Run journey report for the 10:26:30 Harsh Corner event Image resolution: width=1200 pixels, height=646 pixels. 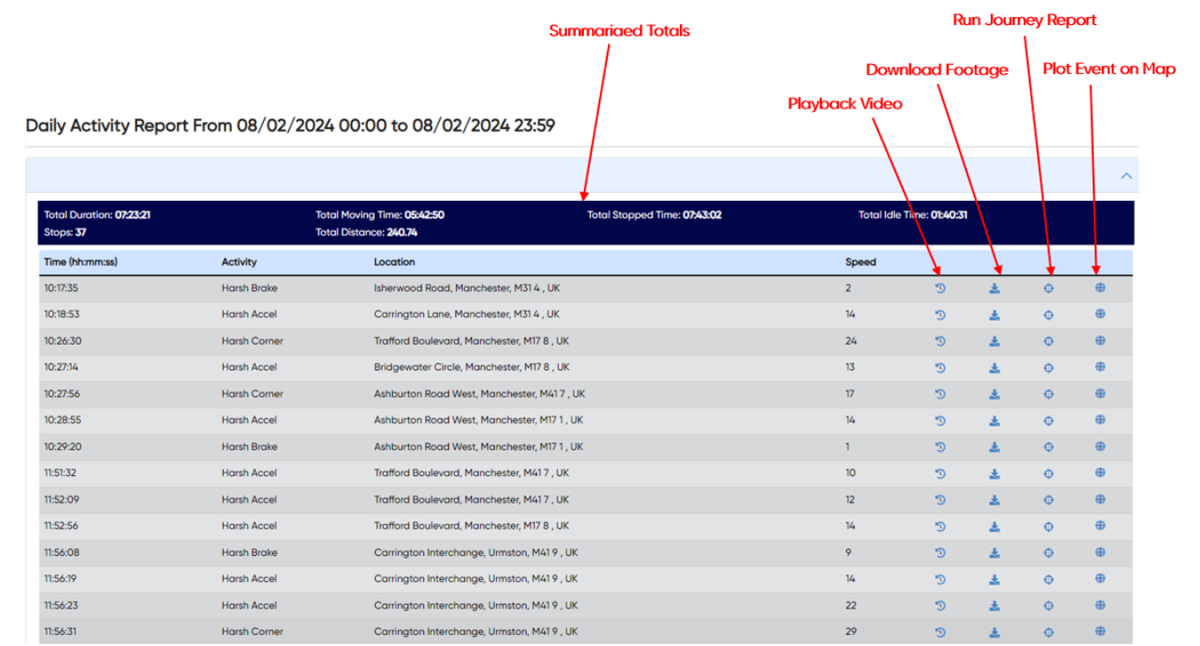1048,340
